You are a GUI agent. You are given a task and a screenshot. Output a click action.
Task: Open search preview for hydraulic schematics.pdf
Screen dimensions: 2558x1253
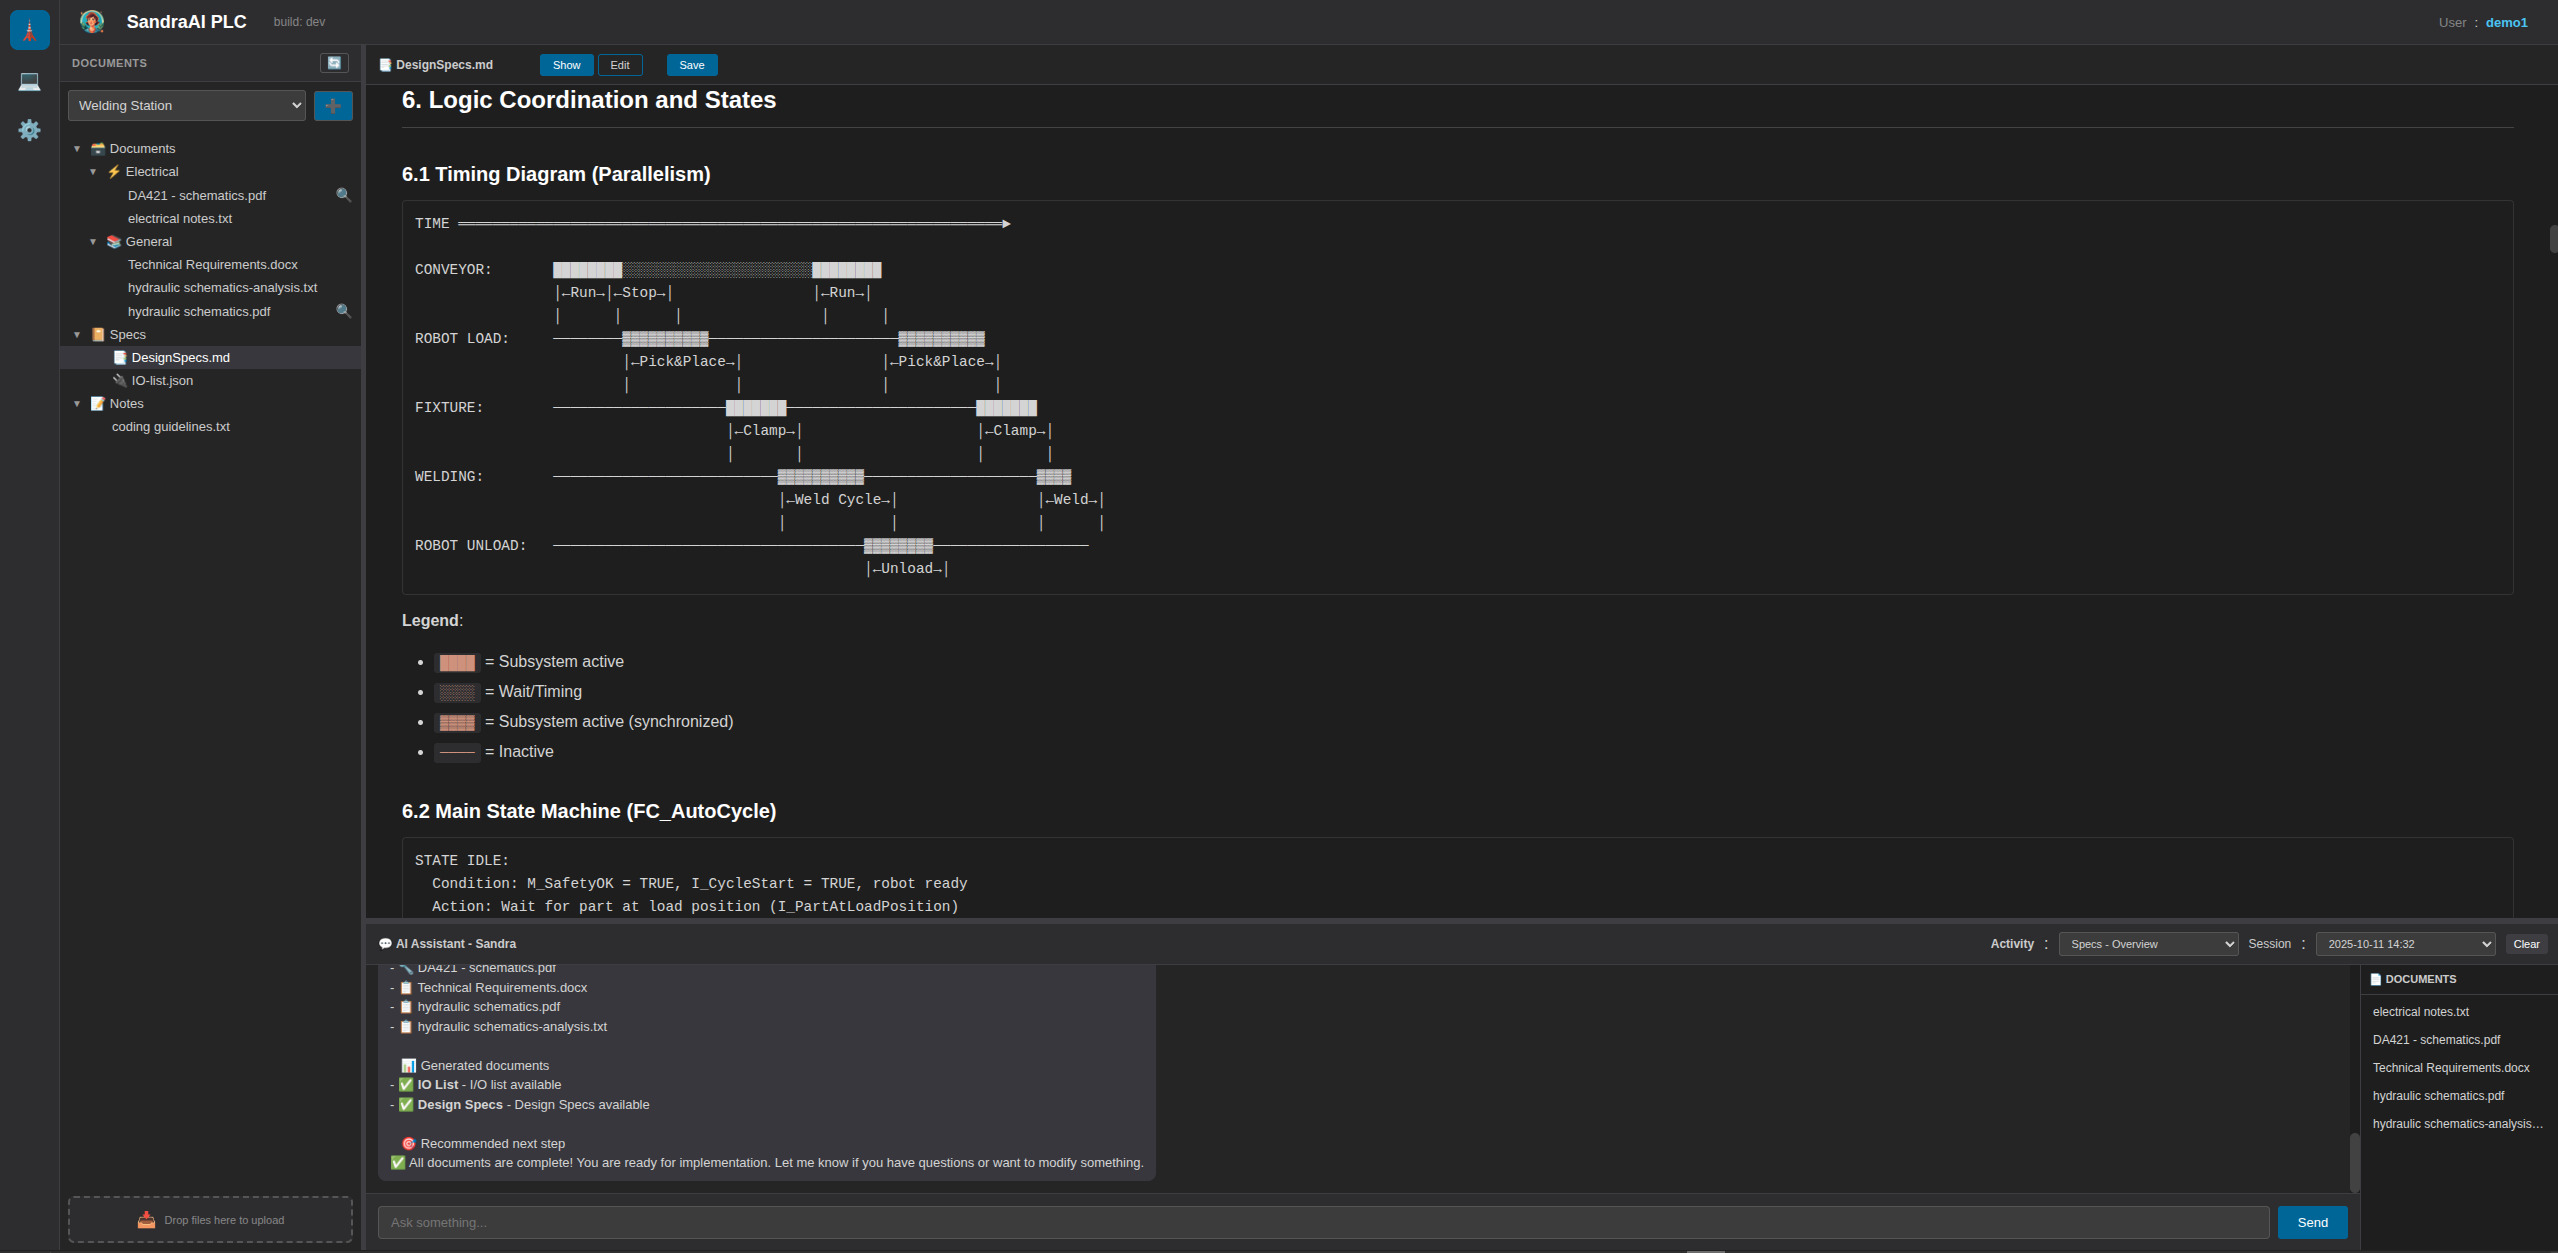pyautogui.click(x=344, y=311)
